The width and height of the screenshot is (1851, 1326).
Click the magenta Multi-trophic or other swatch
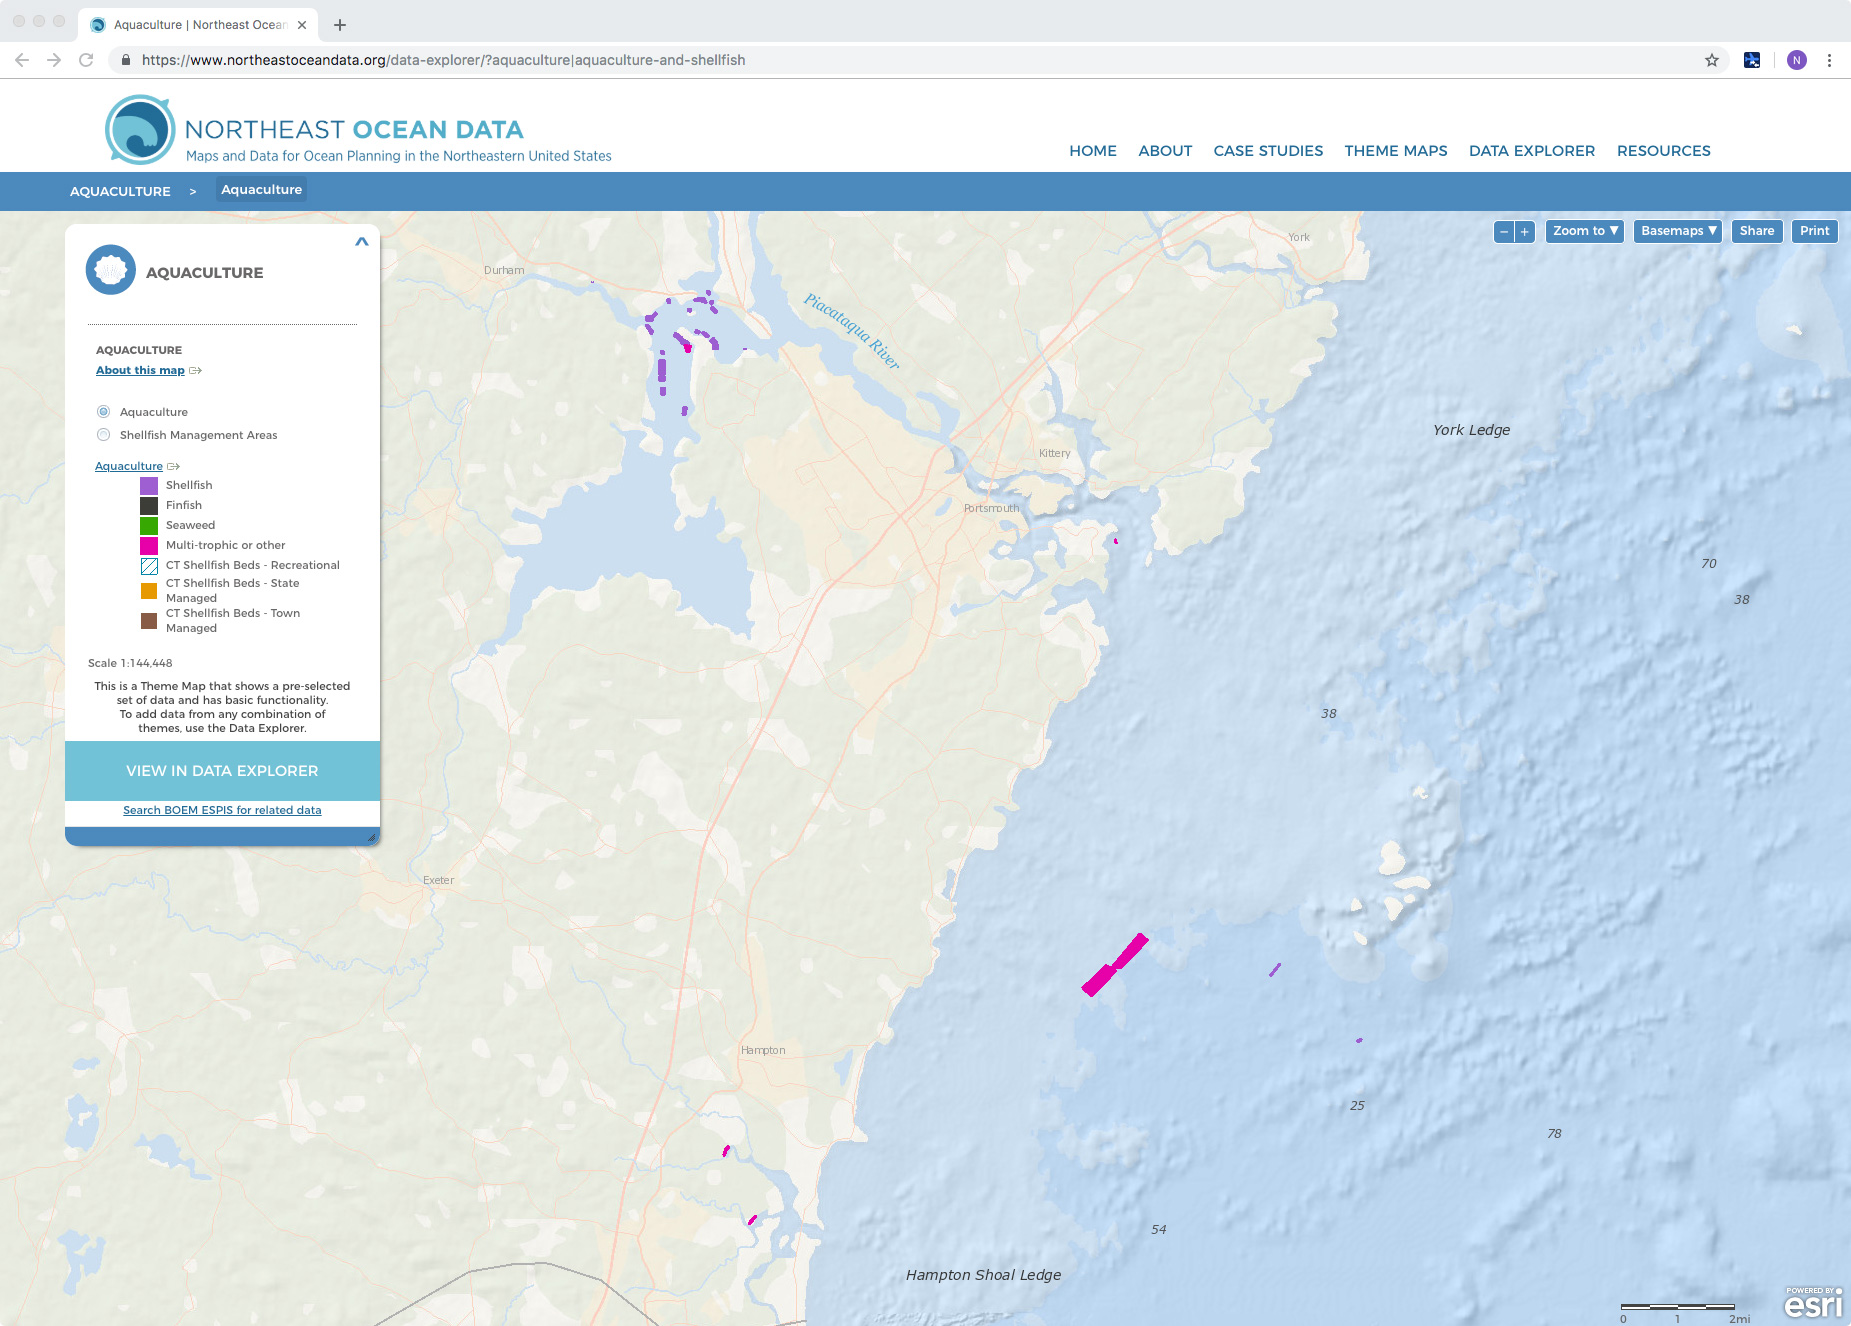(149, 546)
